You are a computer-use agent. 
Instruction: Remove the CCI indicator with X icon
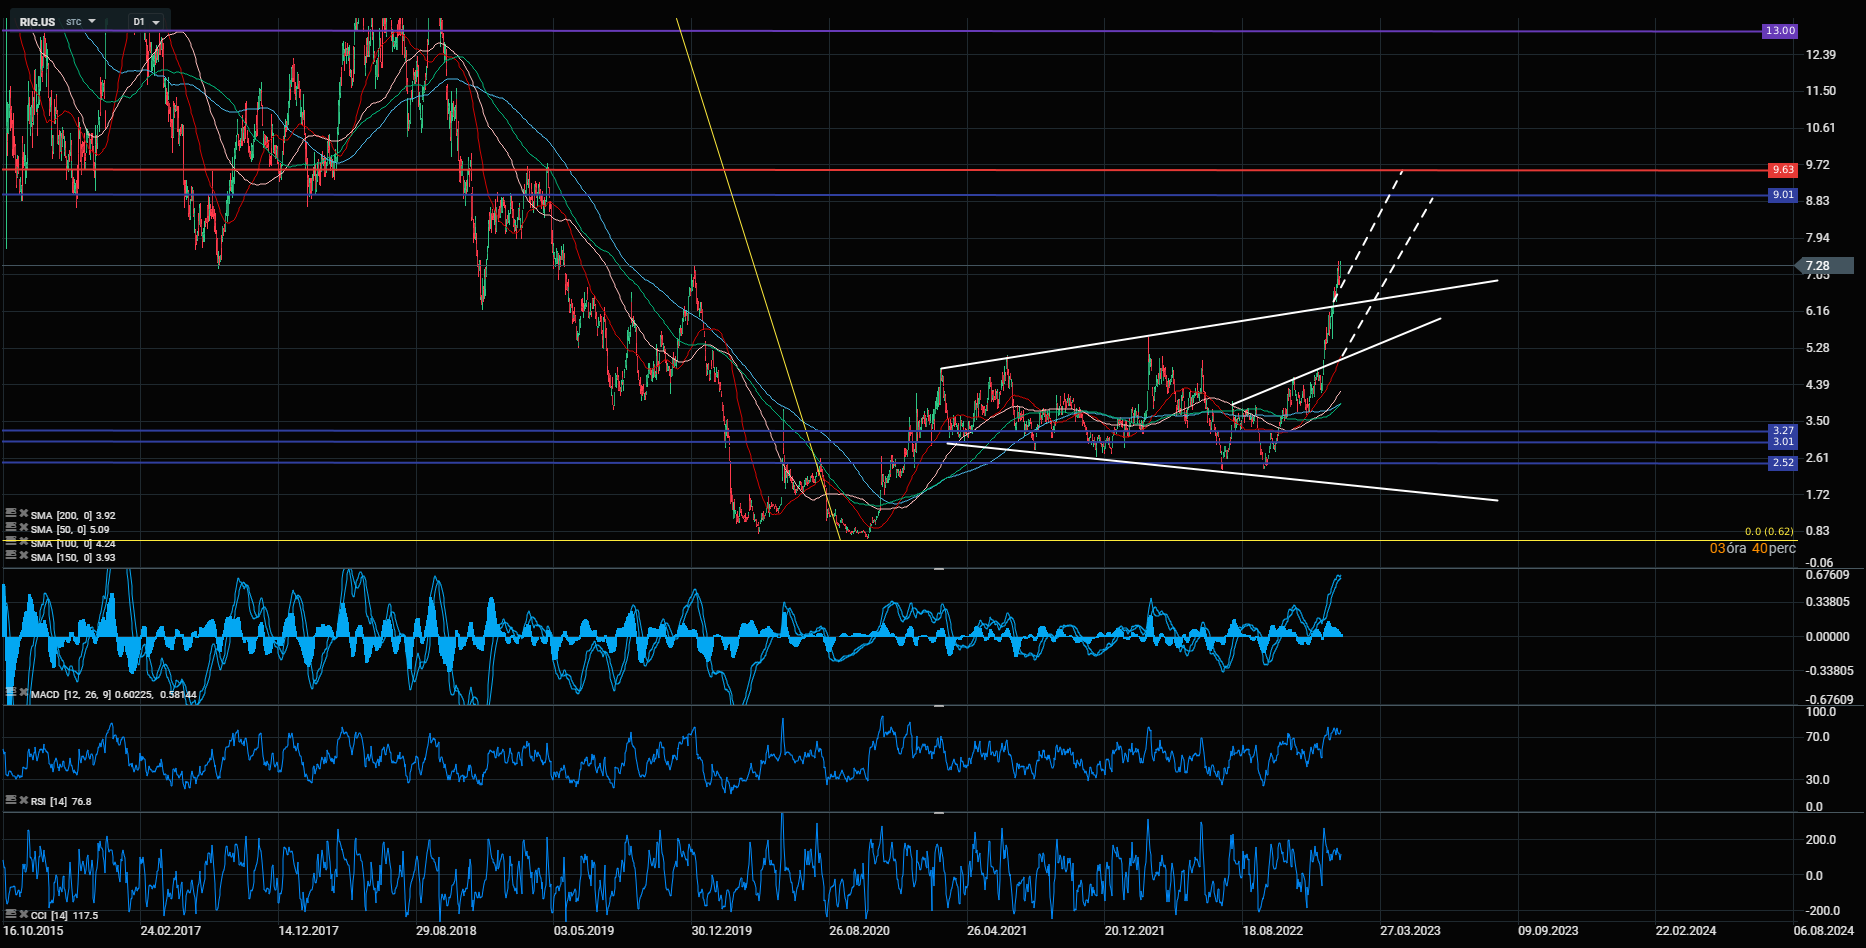tap(23, 915)
